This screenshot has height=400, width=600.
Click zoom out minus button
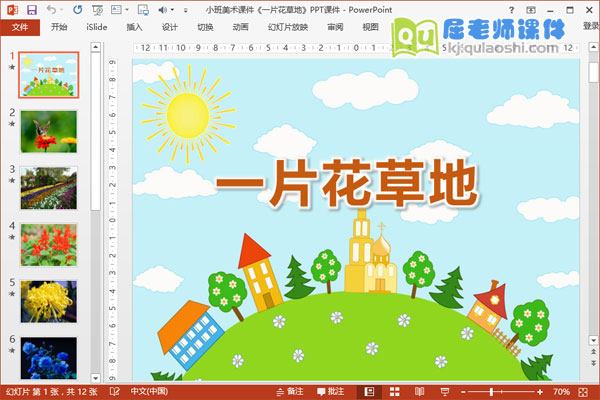point(463,392)
